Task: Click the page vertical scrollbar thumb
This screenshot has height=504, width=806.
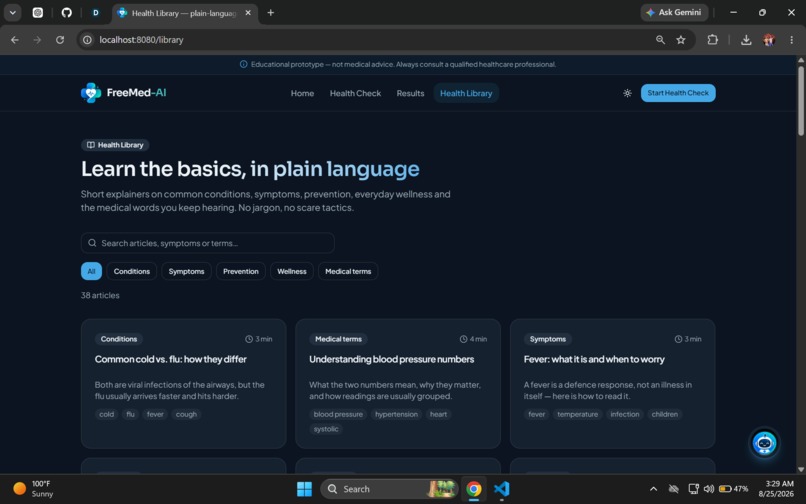Action: point(800,100)
